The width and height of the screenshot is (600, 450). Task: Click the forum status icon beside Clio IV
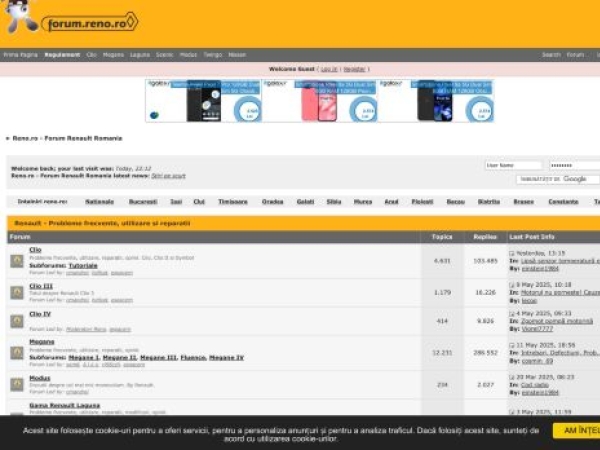(17, 321)
